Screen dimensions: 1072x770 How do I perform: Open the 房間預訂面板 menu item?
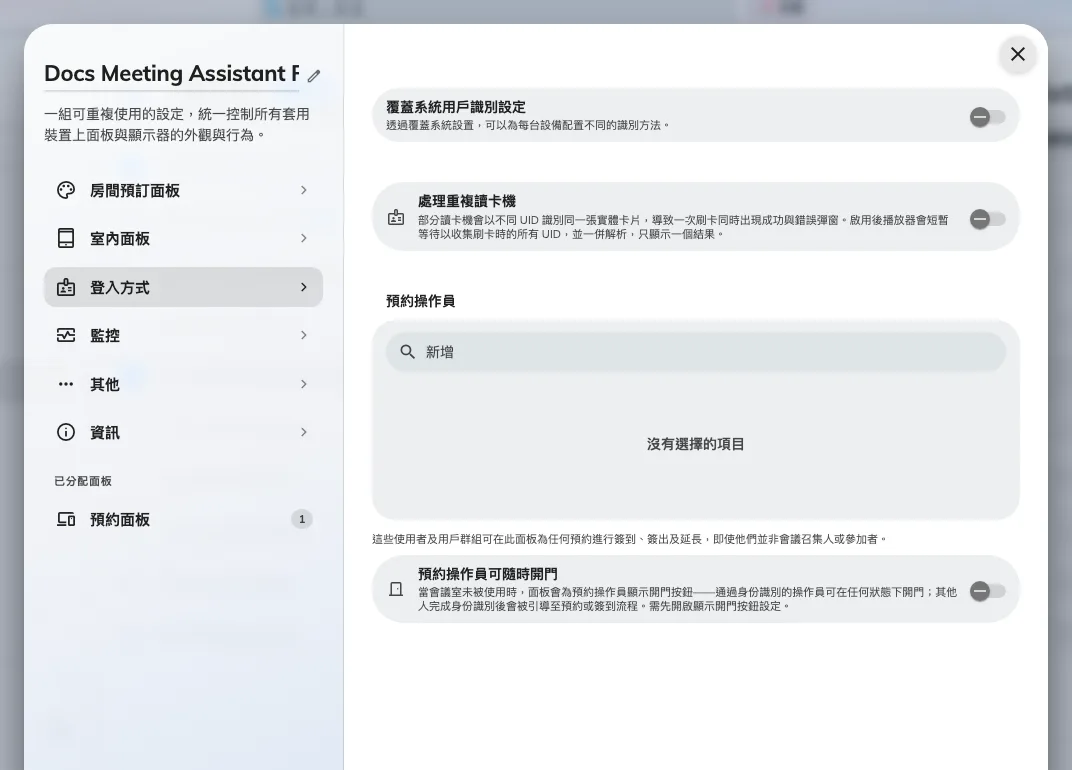[x=183, y=190]
